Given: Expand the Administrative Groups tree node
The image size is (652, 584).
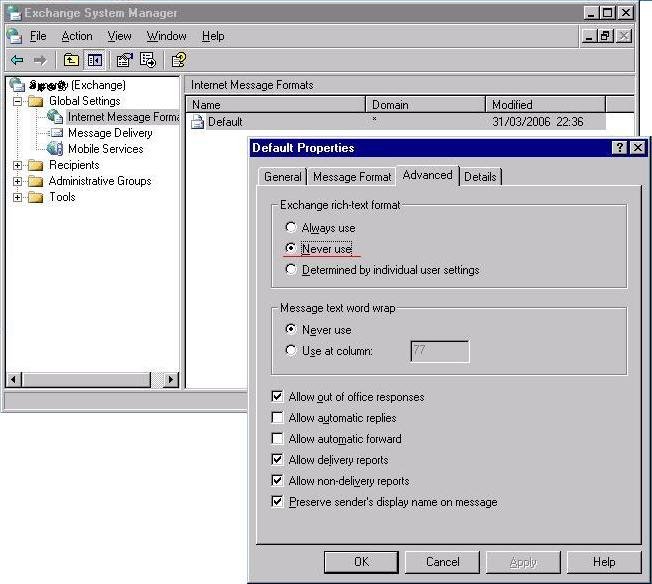Looking at the screenshot, I should click(18, 181).
